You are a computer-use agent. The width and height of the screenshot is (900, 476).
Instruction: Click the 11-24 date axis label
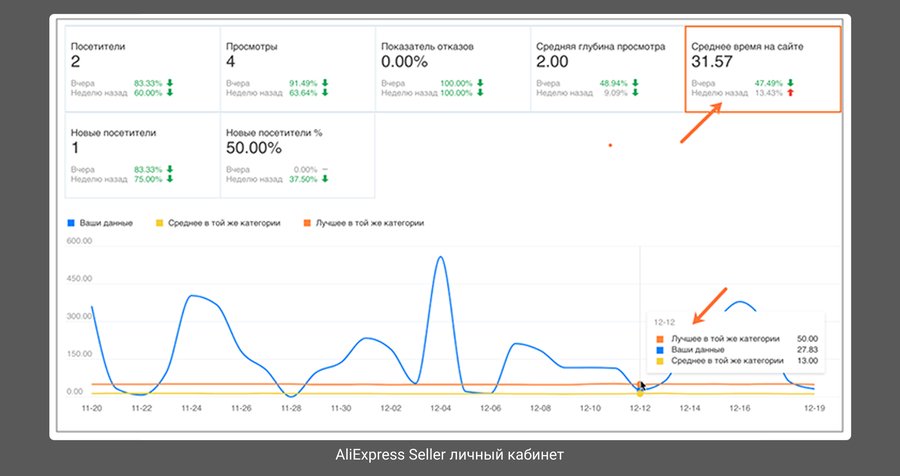click(x=191, y=408)
